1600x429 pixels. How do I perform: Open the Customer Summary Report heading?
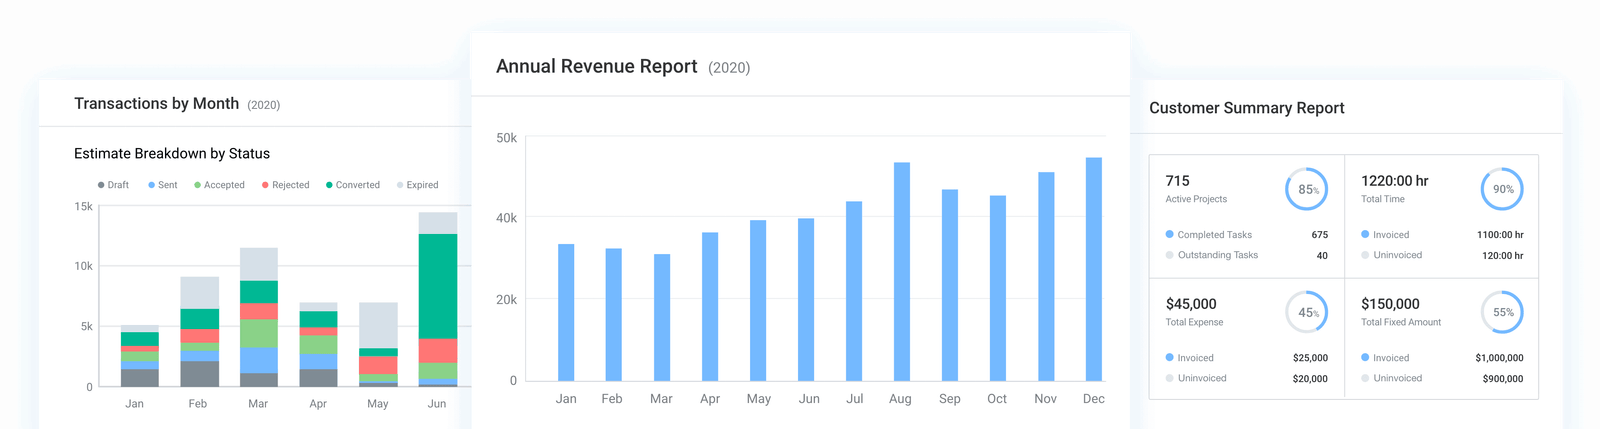[1246, 108]
